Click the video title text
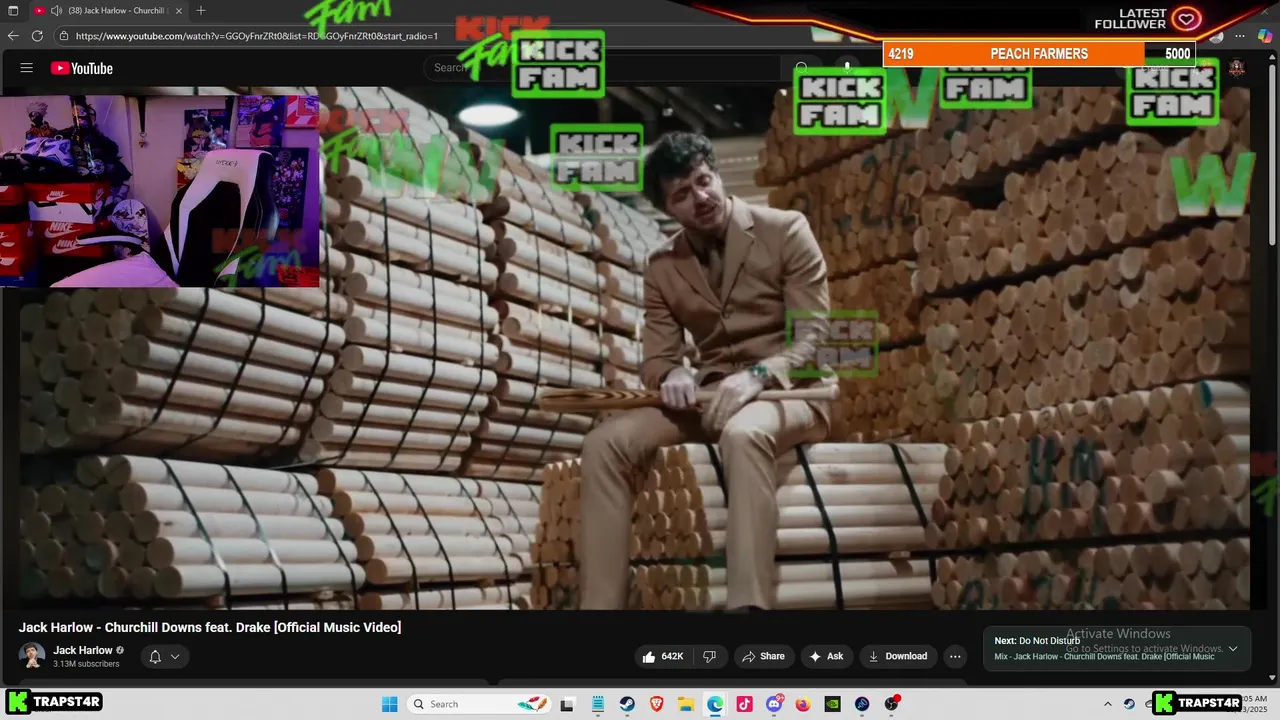The image size is (1280, 720). pos(210,627)
